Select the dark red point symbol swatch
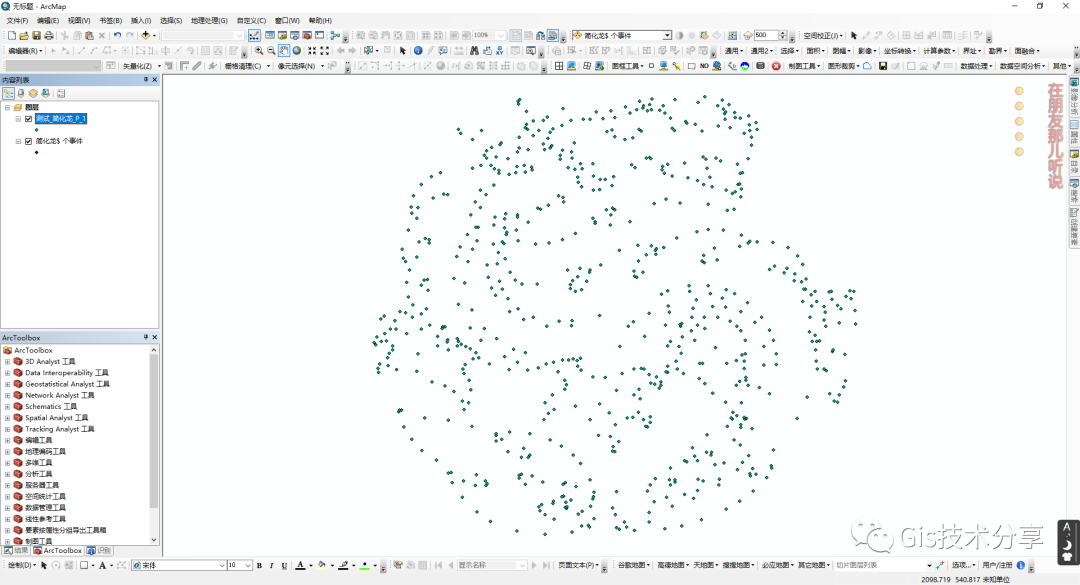Screen dimensions: 1080x585 point(37,152)
